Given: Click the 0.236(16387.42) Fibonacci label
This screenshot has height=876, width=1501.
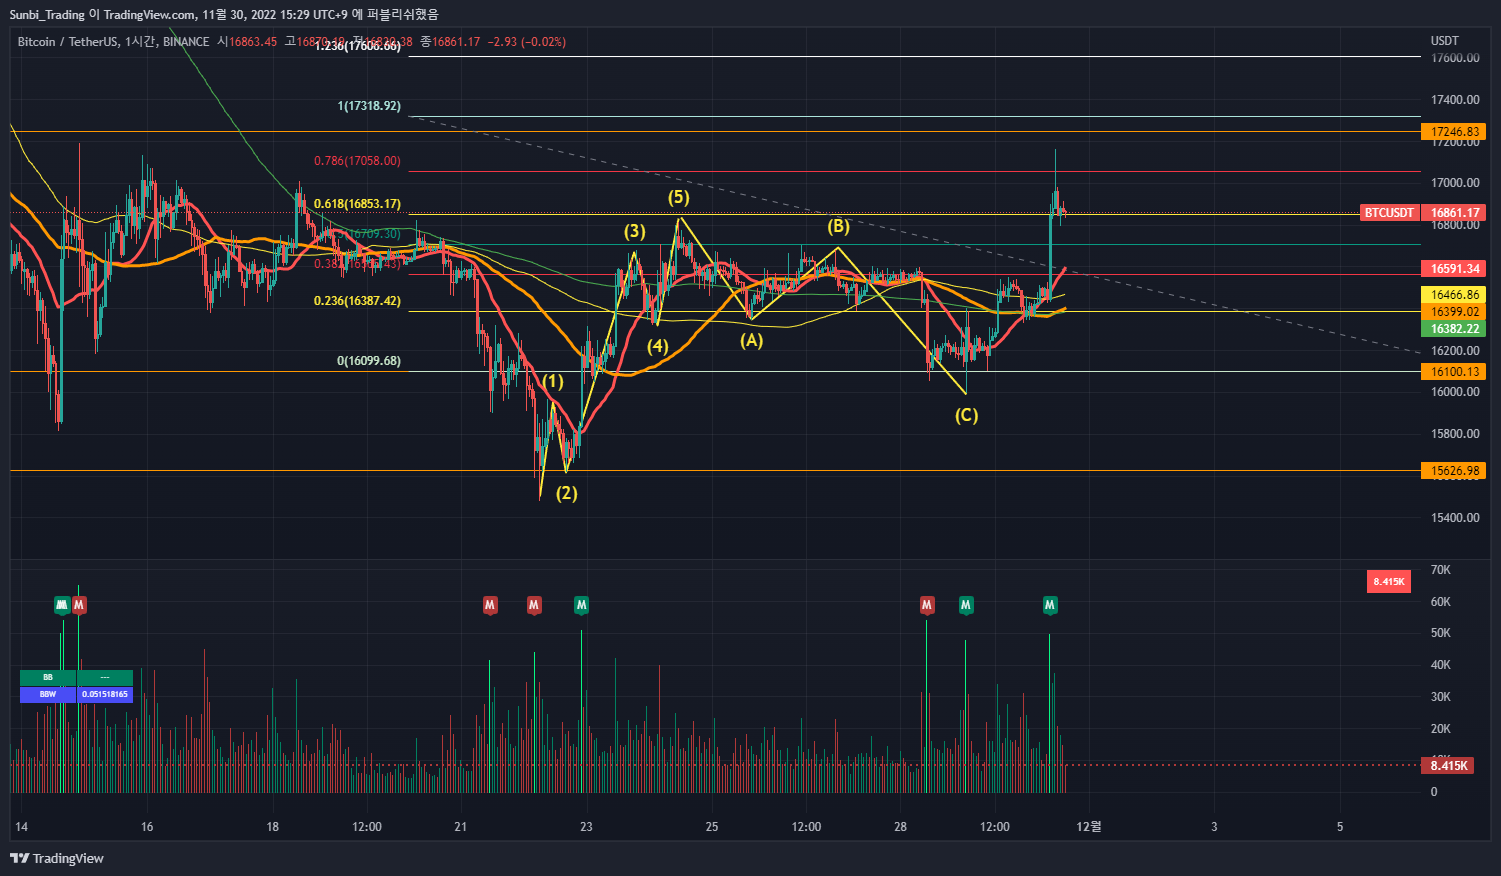Looking at the screenshot, I should (357, 301).
